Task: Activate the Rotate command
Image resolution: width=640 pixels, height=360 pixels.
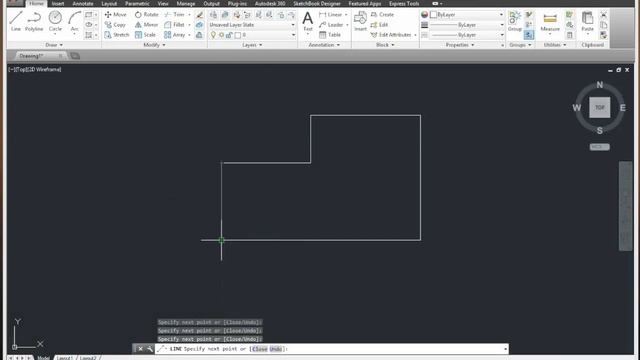Action: click(146, 14)
